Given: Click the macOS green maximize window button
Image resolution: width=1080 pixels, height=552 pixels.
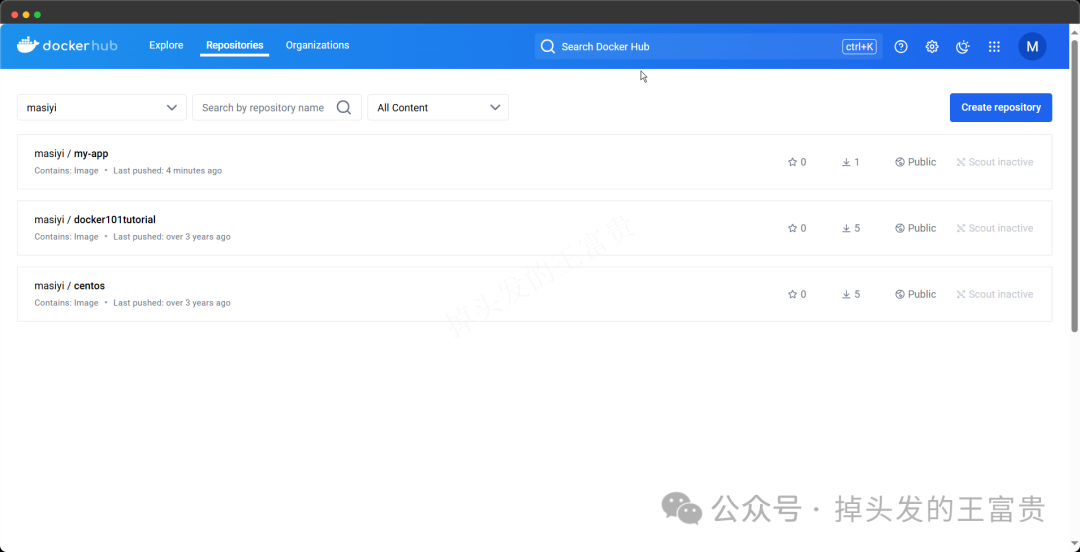Looking at the screenshot, I should click(x=37, y=14).
